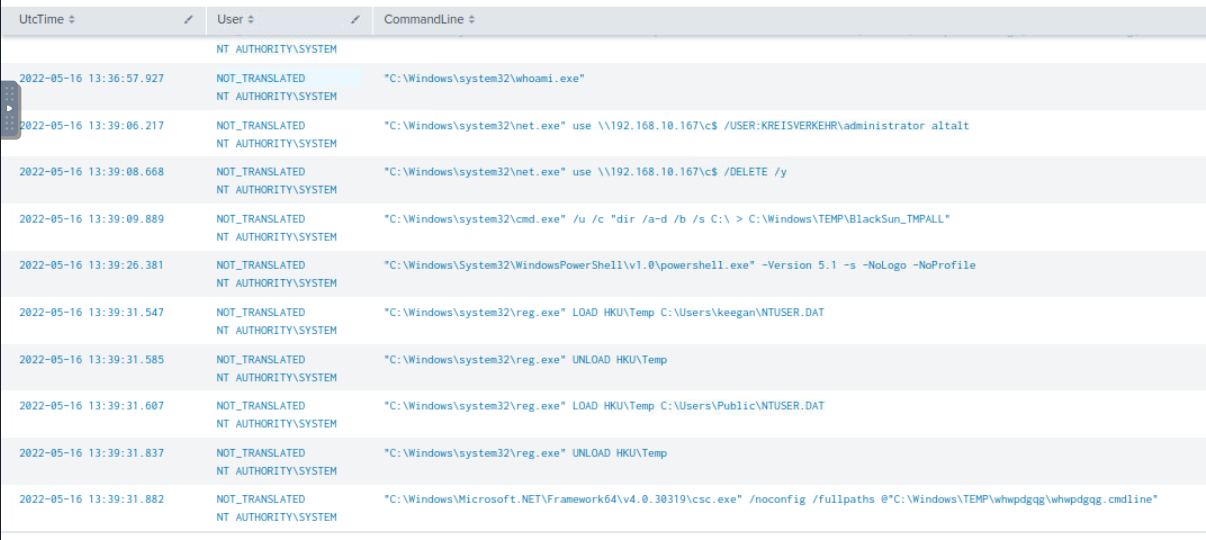Click the pencil edit icon in UtcTime column

click(189, 20)
